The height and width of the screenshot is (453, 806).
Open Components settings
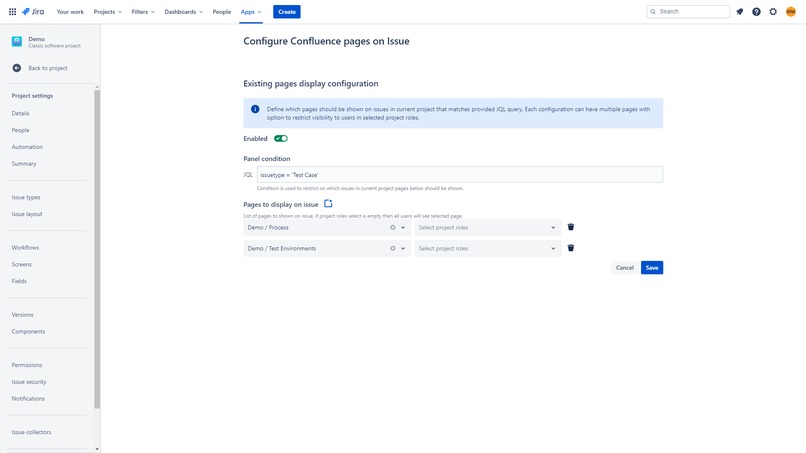28,331
